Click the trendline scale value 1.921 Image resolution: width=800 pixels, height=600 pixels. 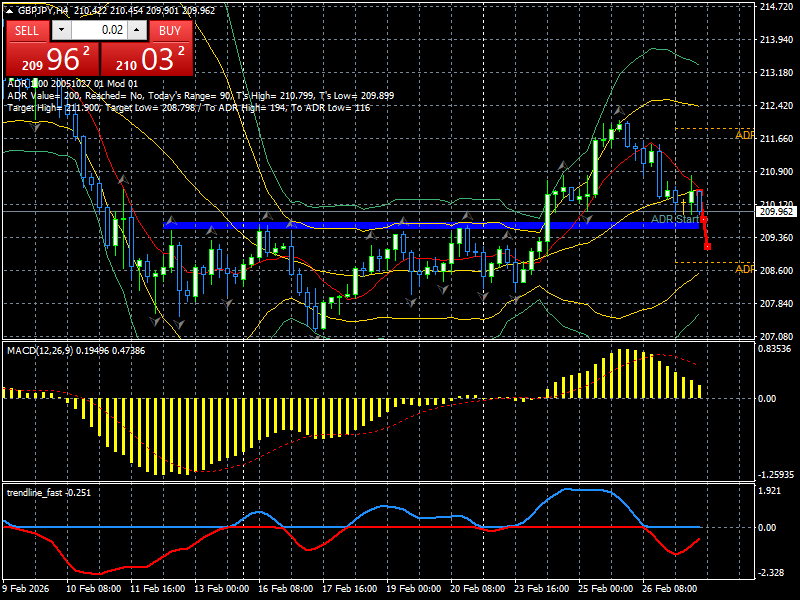(770, 491)
